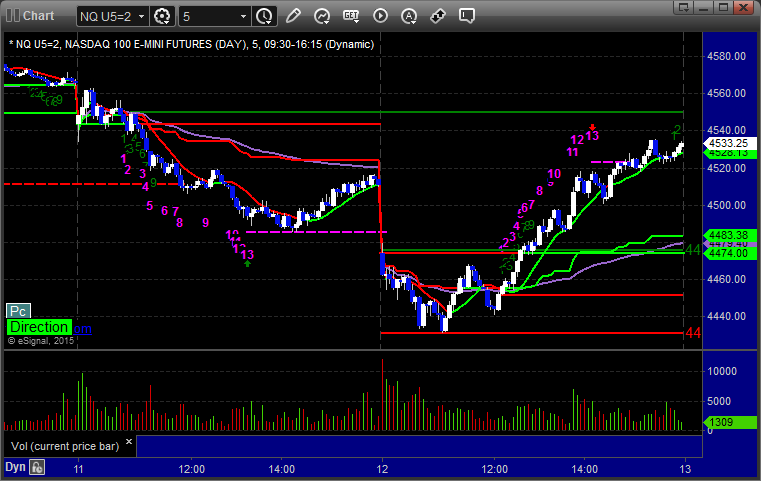Maximize the chart window
Screen dimensions: 761x481
pyautogui.click(x=724, y=7)
